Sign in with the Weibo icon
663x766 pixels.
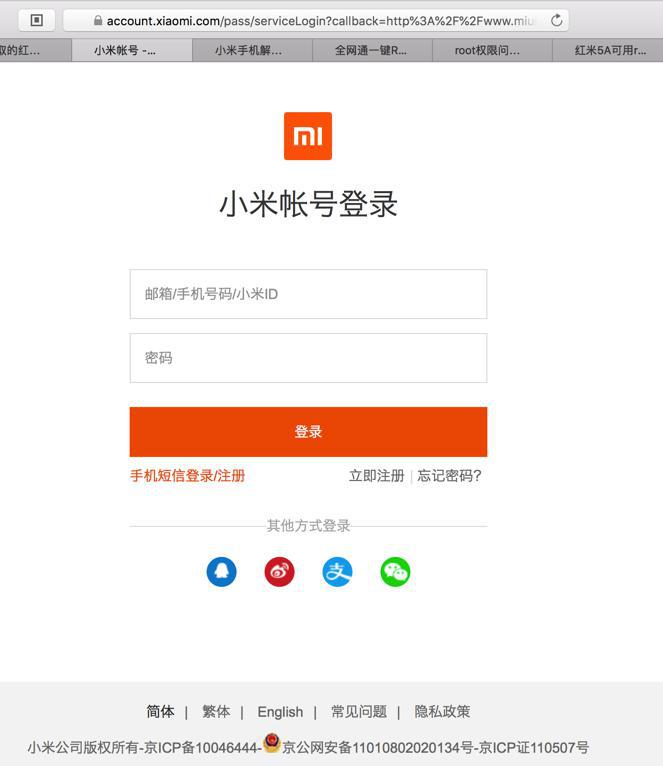click(x=279, y=572)
